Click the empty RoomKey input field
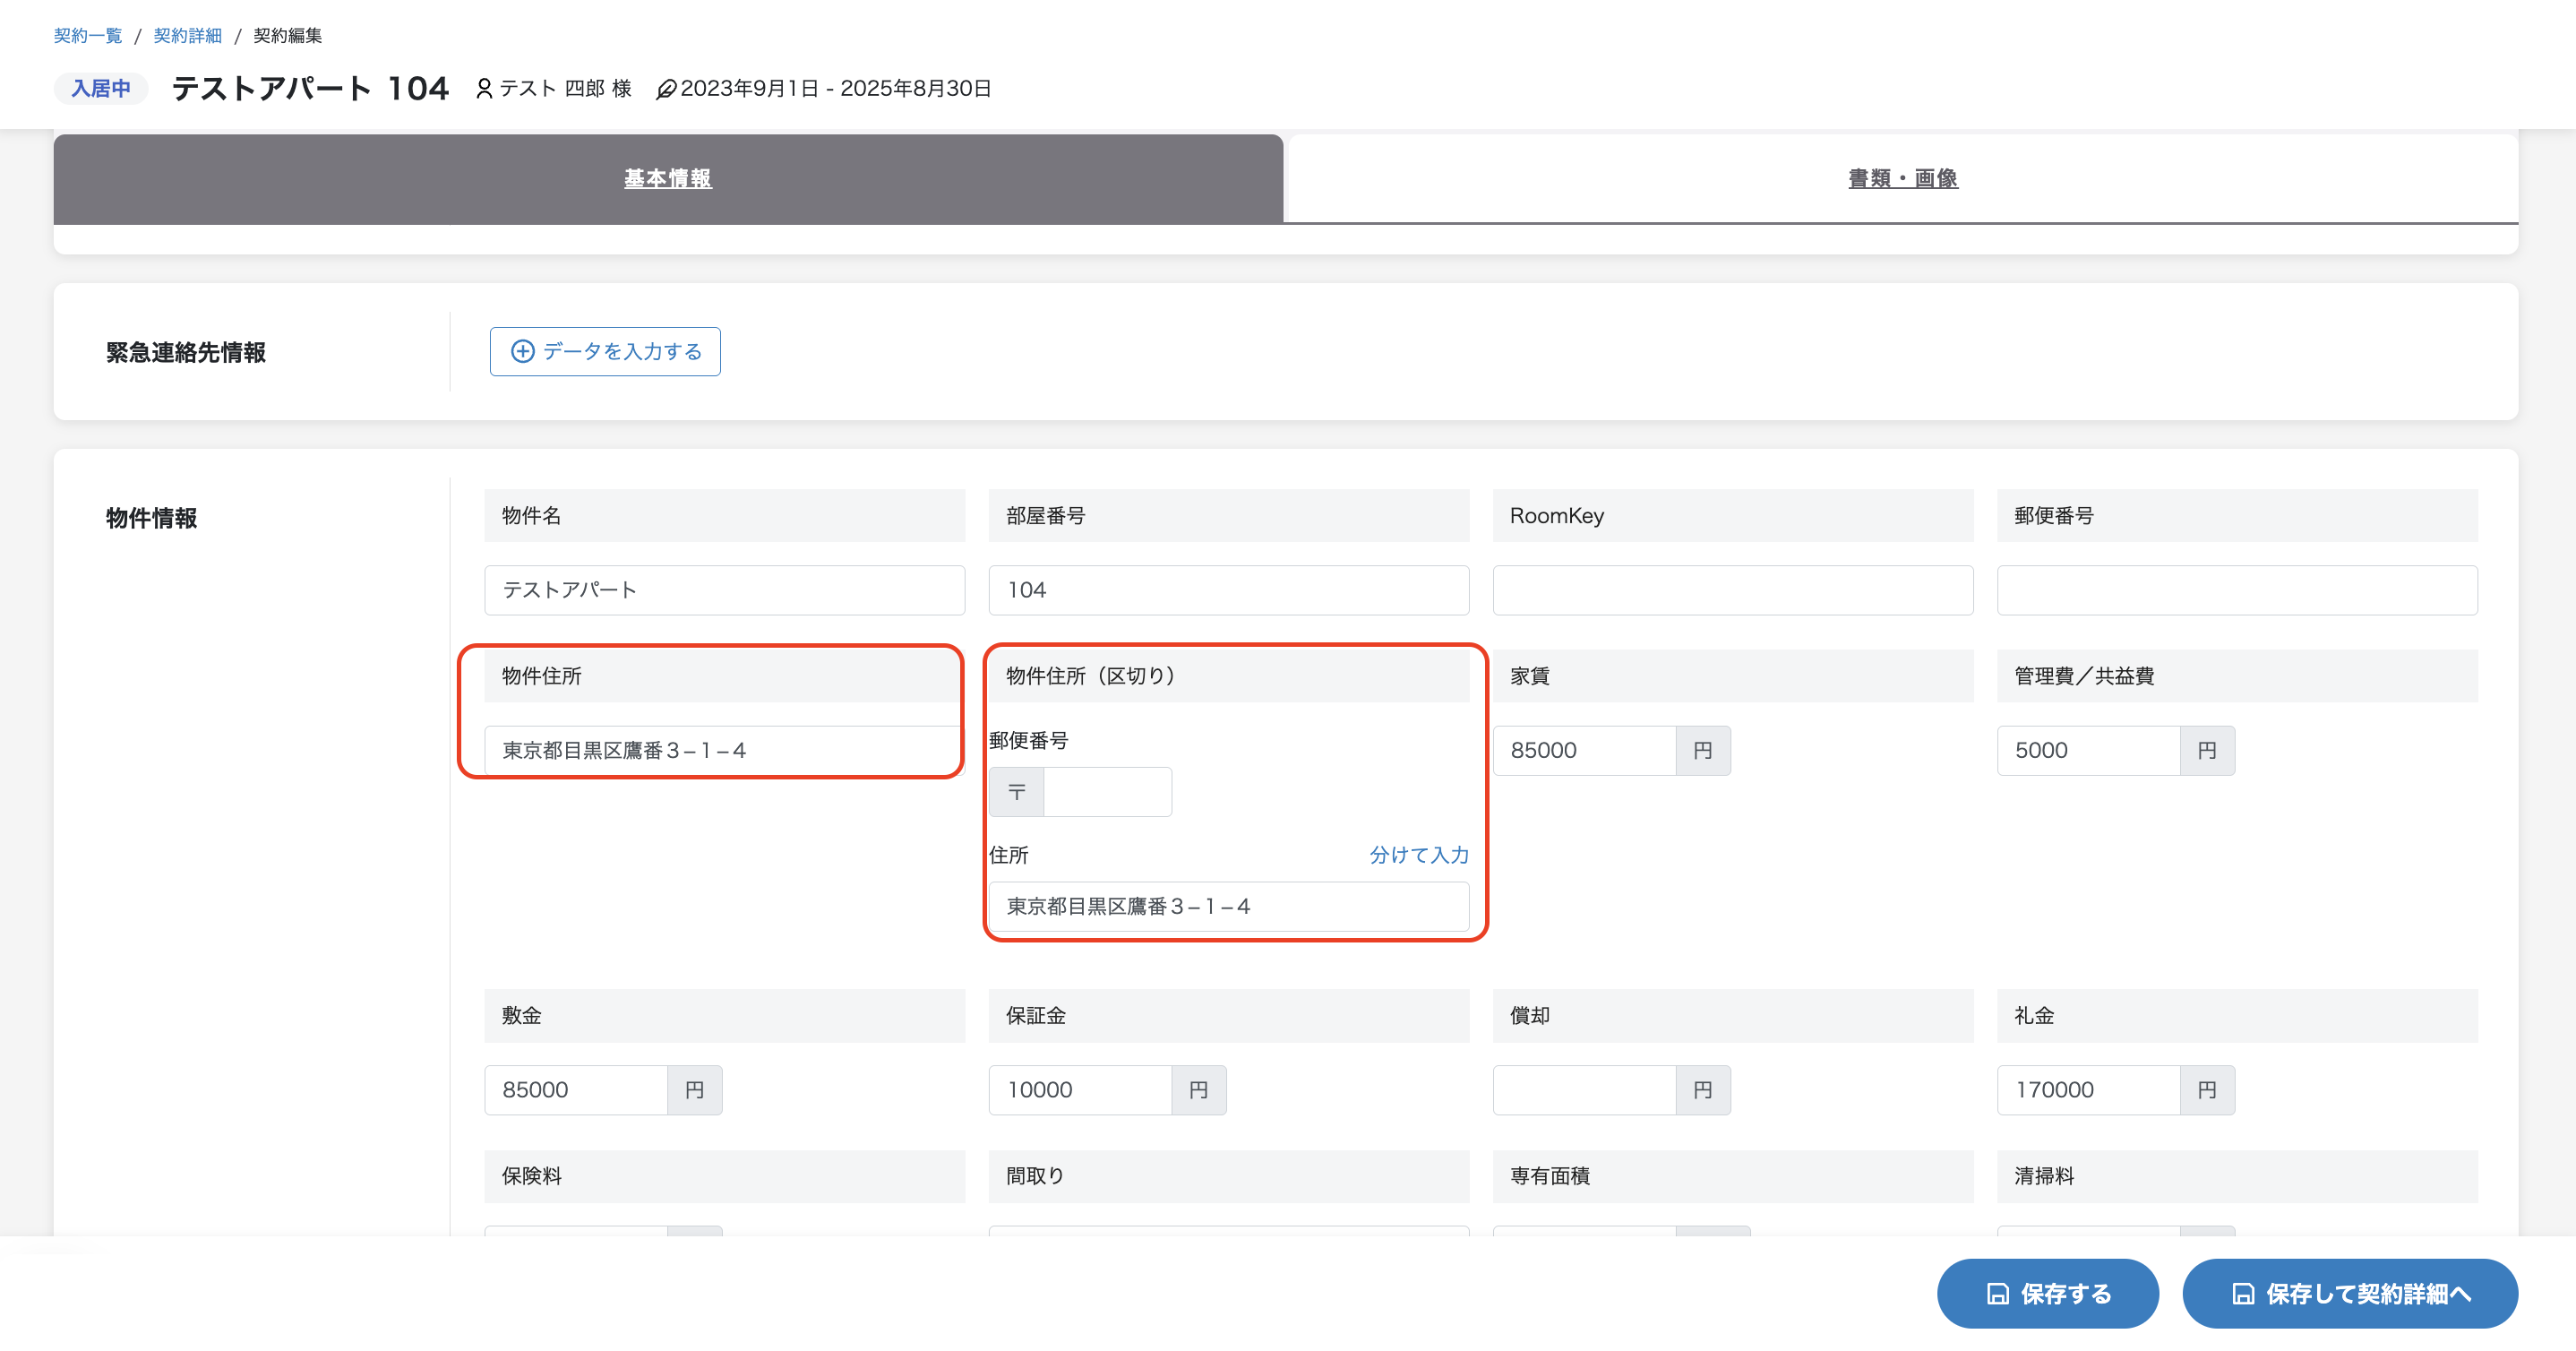The width and height of the screenshot is (2576, 1351). pos(1732,590)
